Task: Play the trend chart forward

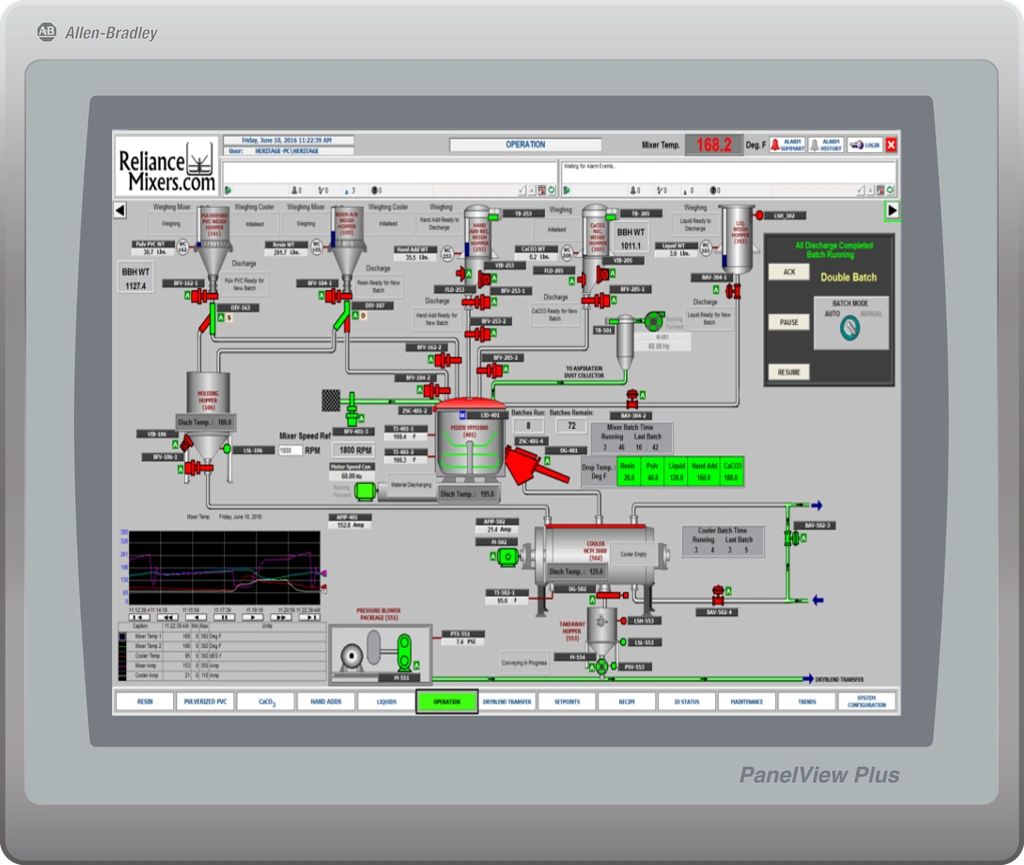Action: pos(254,618)
